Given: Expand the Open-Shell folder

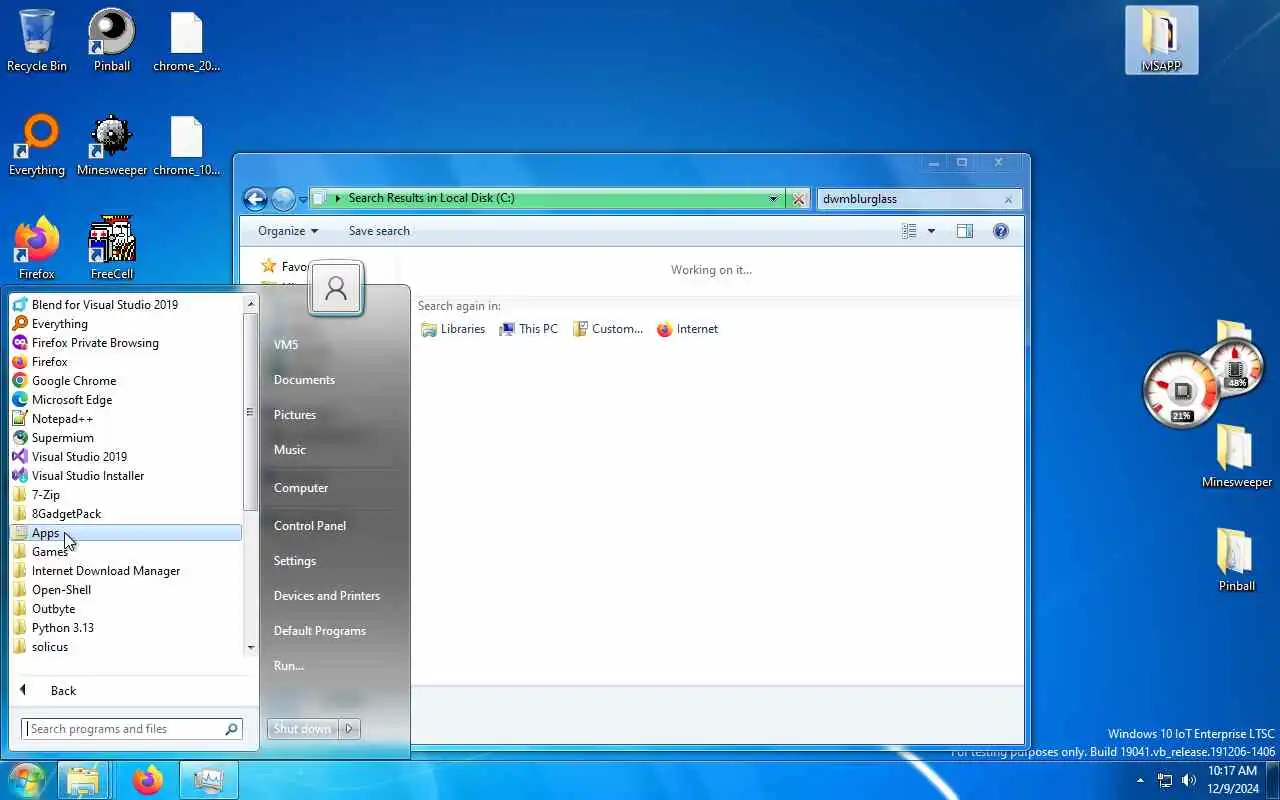Looking at the screenshot, I should pyautogui.click(x=126, y=590).
